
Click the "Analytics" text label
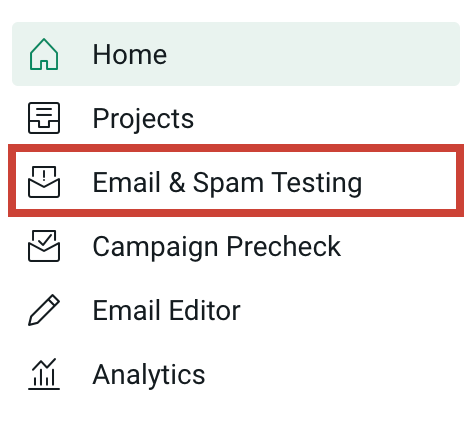coord(149,375)
